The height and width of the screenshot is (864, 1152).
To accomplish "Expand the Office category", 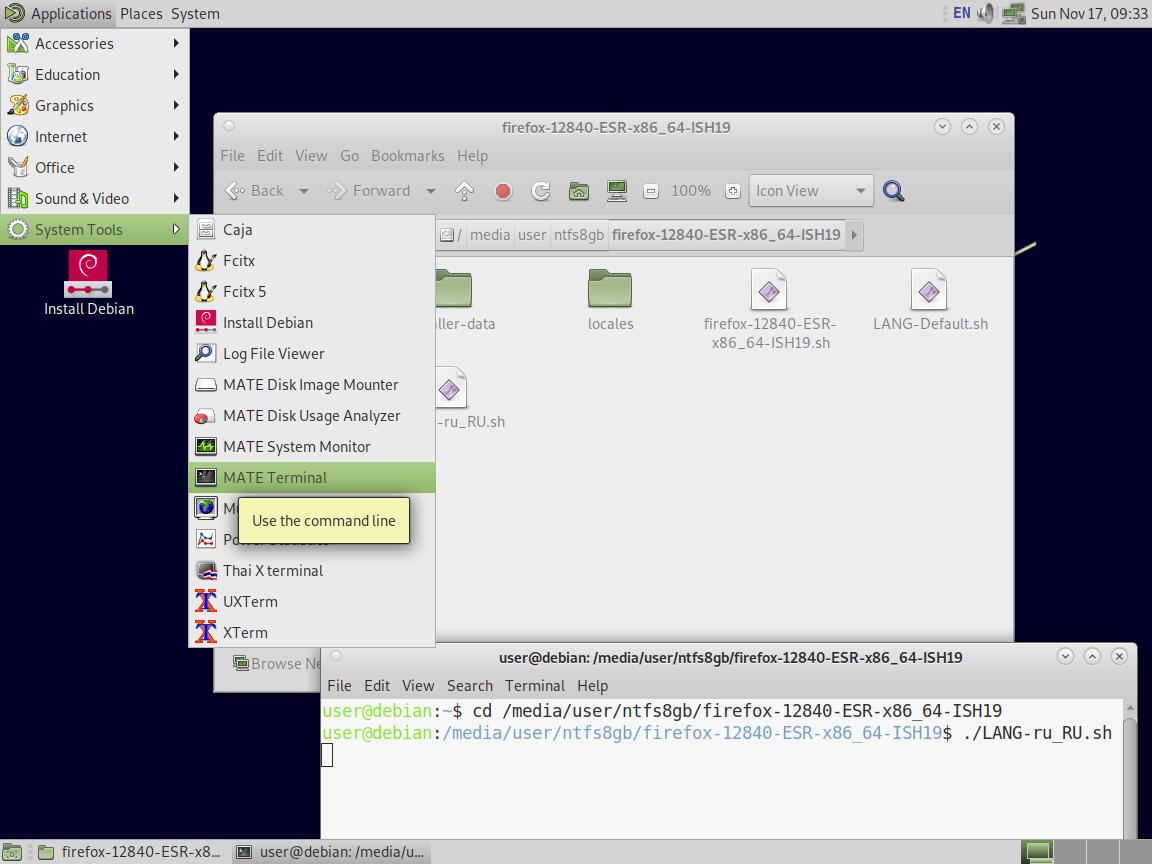I will coord(94,168).
